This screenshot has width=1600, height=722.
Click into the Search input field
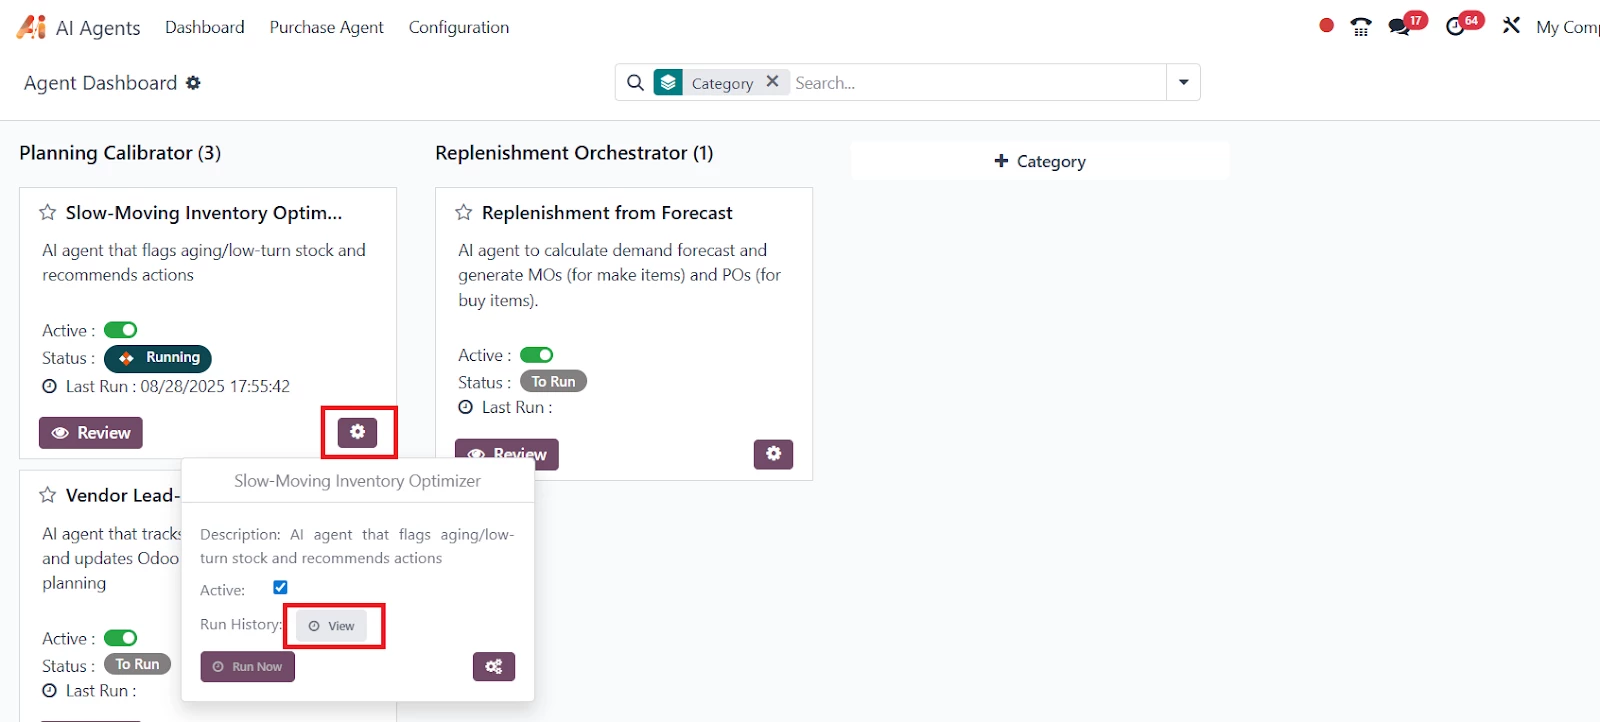pyautogui.click(x=975, y=83)
